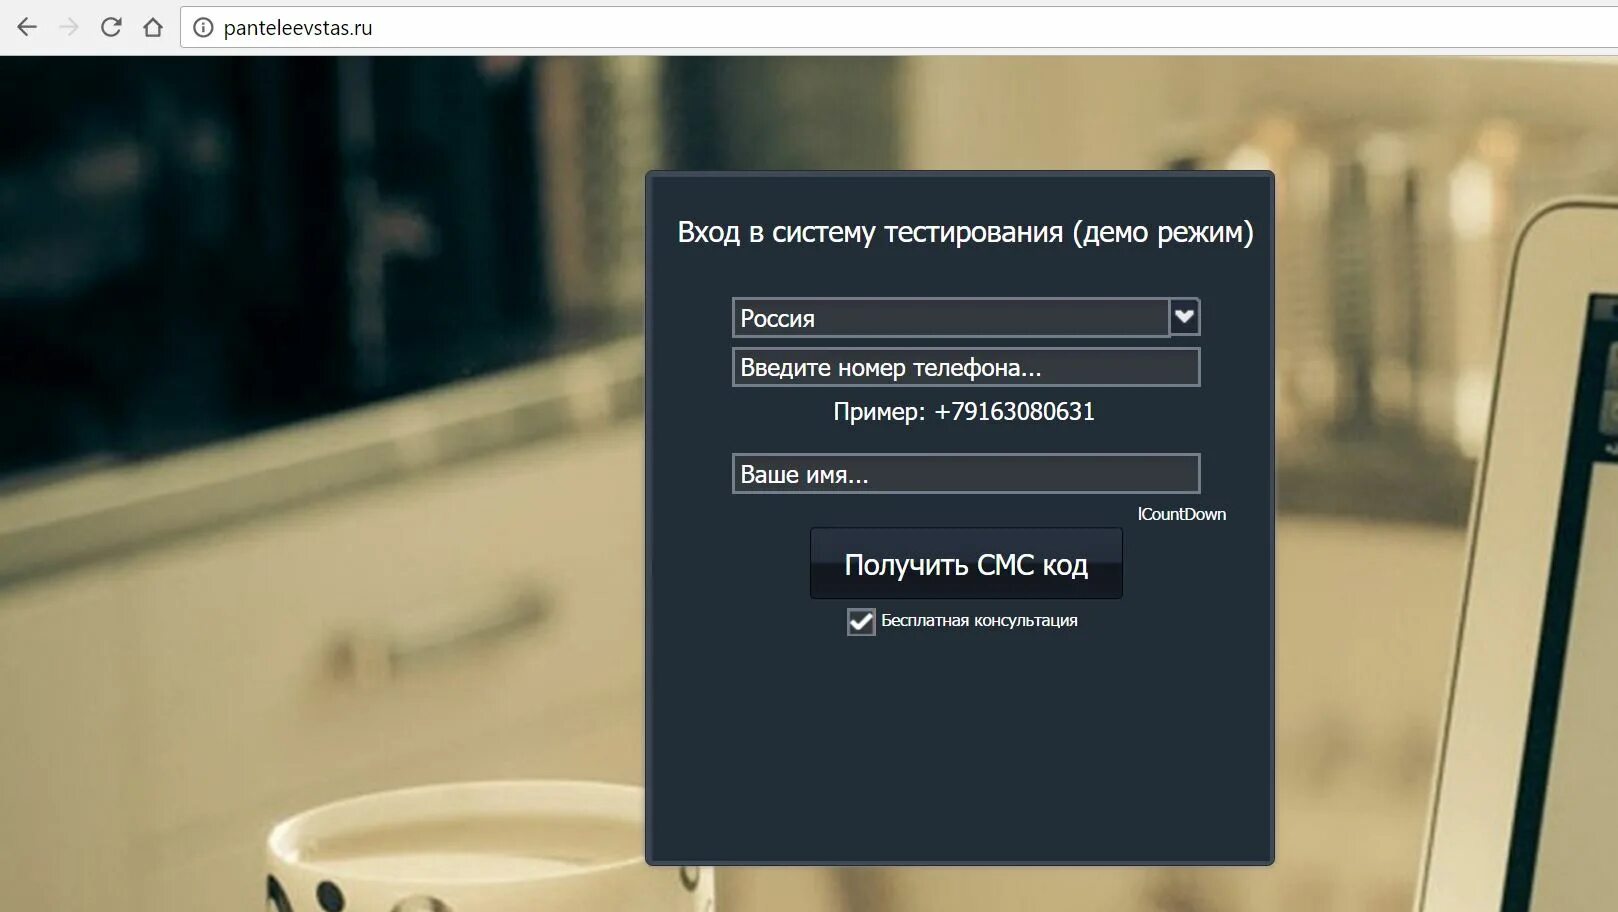Viewport: 1618px width, 912px height.
Task: Click the lCountDown label
Action: coord(1182,514)
